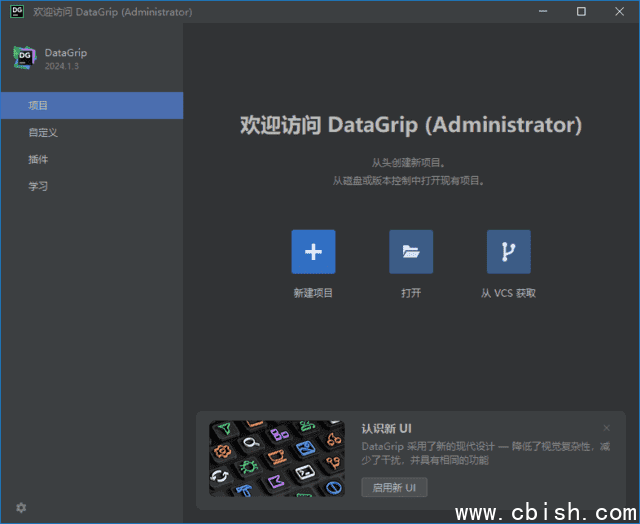Select the 项目 tab in the sidebar

92,106
